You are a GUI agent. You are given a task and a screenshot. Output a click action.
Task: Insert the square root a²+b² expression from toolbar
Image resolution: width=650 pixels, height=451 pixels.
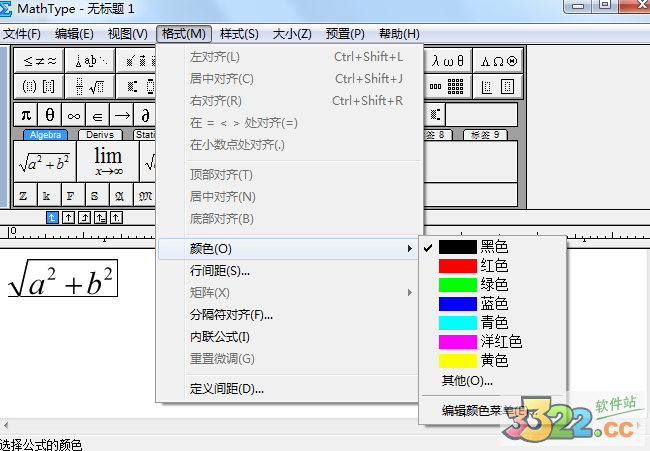click(x=45, y=161)
